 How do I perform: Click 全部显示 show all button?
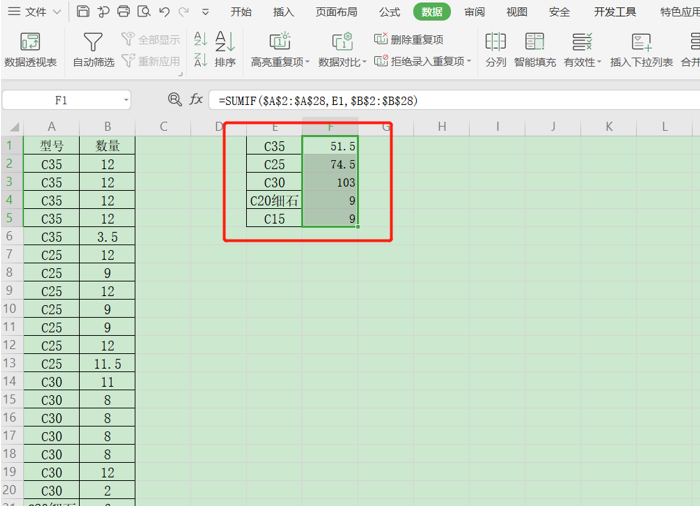(151, 40)
